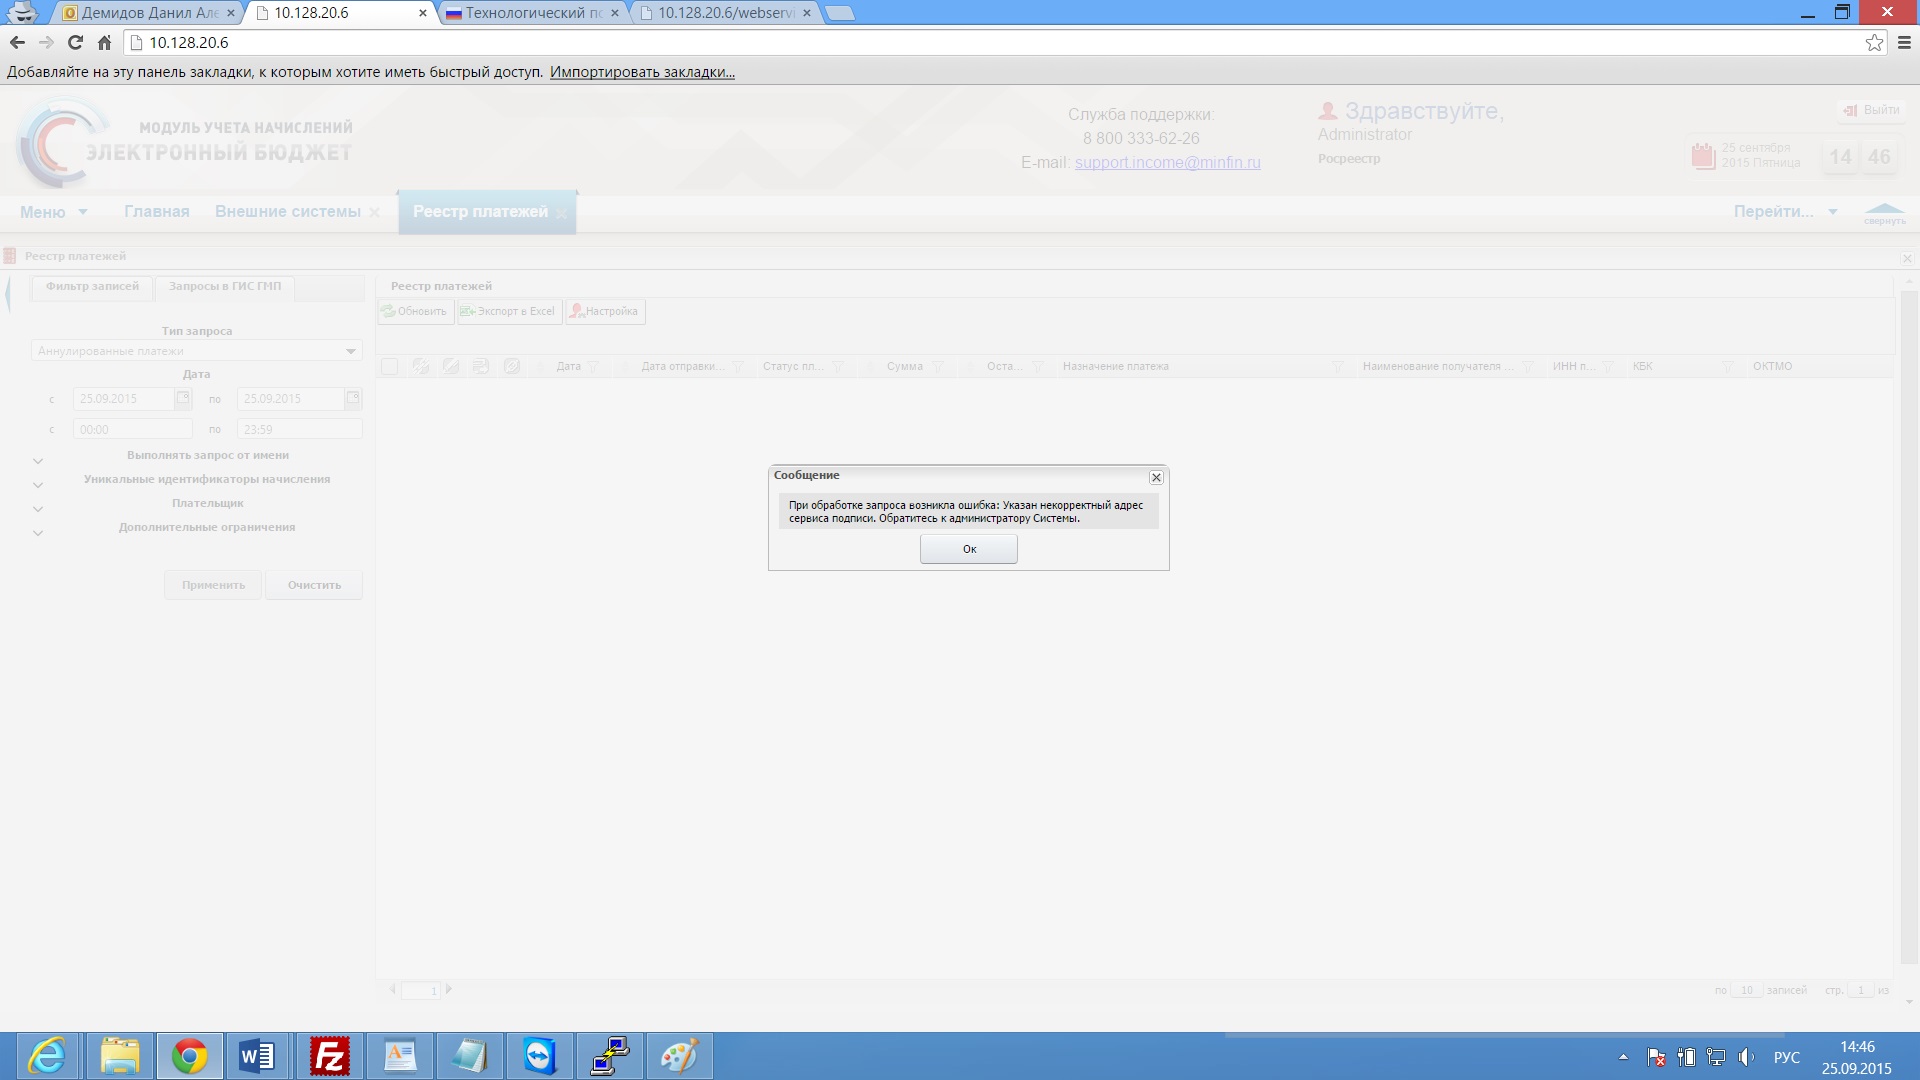The image size is (1920, 1080).
Task: Go back in browser history
Action: click(x=17, y=42)
